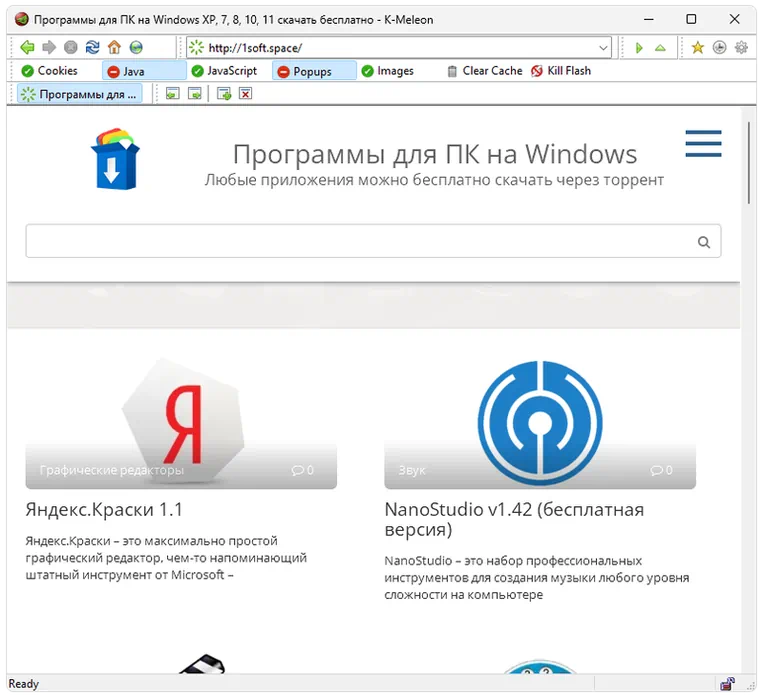Click the magnifier search icon on the page

[704, 242]
